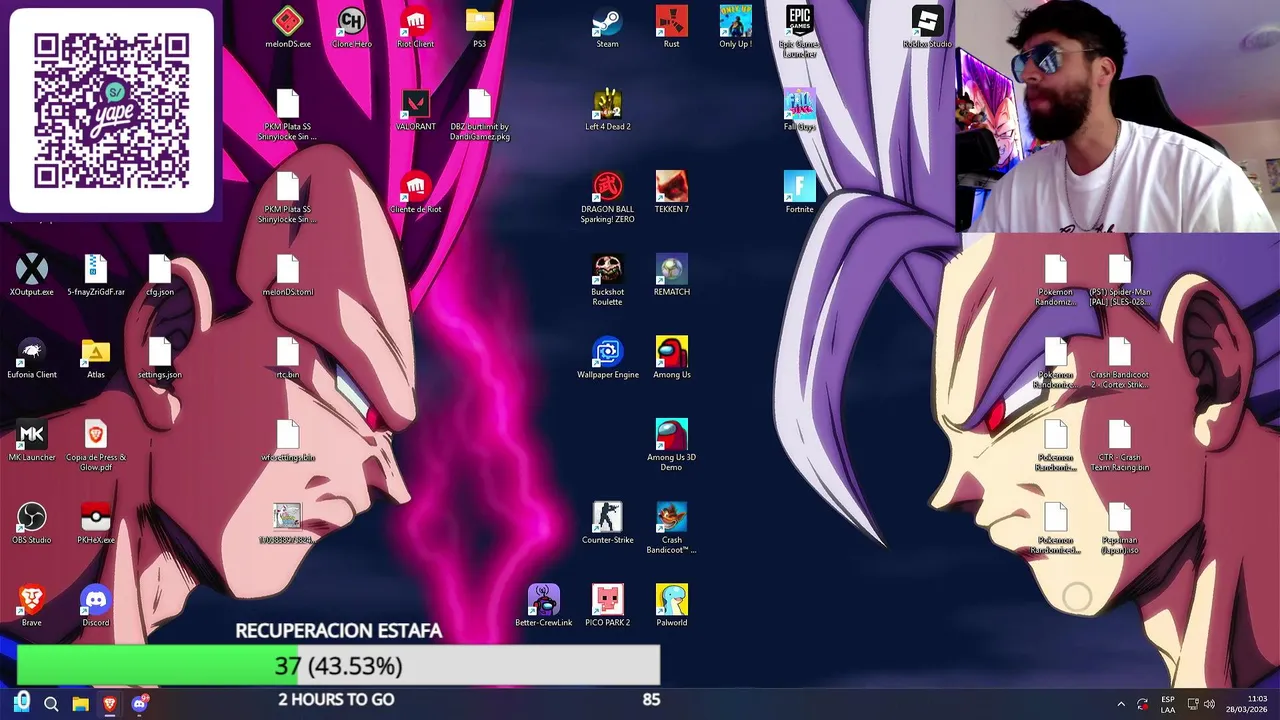The image size is (1280, 720).
Task: Select CTR - Crash Team Racing.bin
Action: [x=1119, y=446]
